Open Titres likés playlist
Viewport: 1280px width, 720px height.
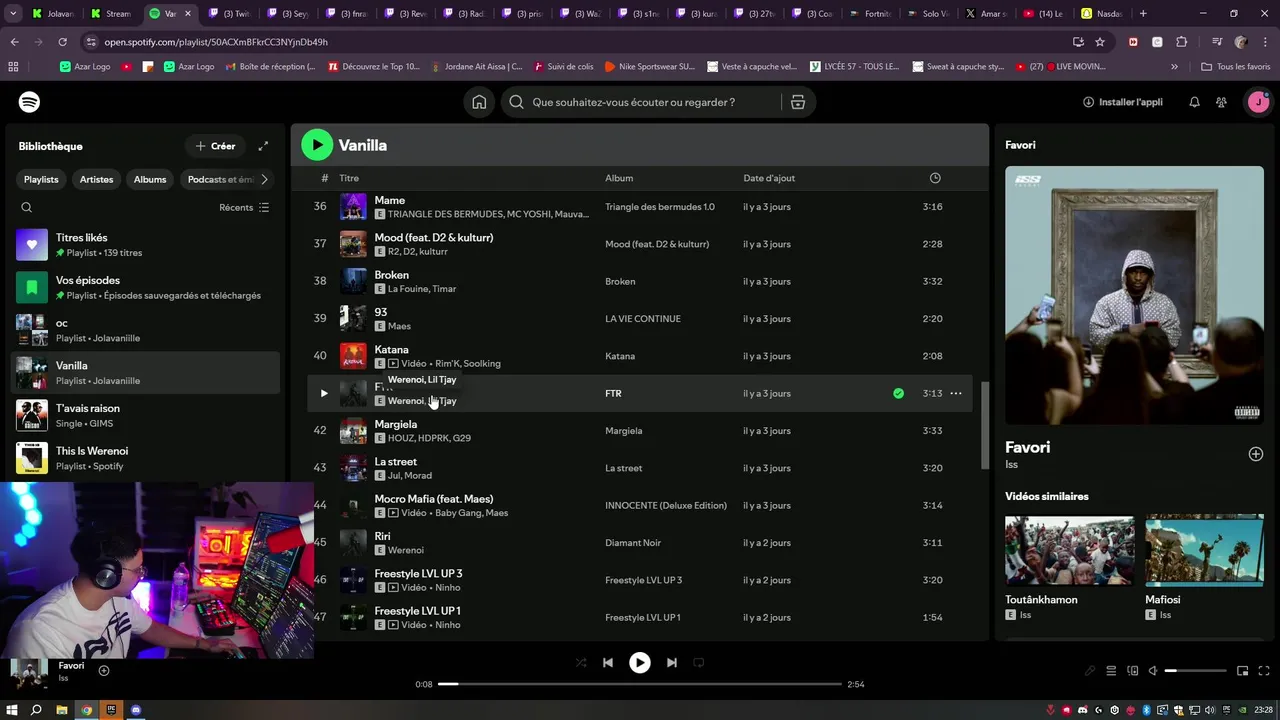point(146,245)
